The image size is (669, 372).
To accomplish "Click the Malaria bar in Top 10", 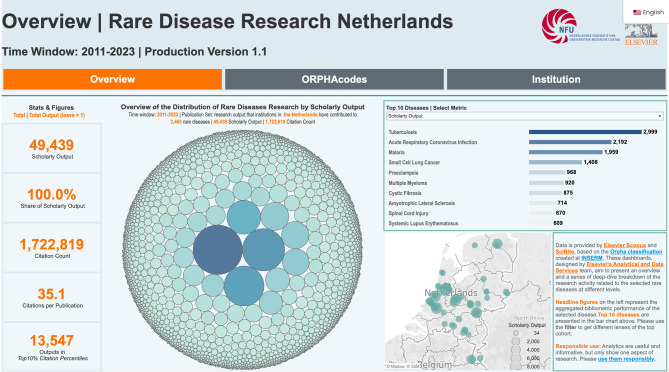I will click(566, 152).
